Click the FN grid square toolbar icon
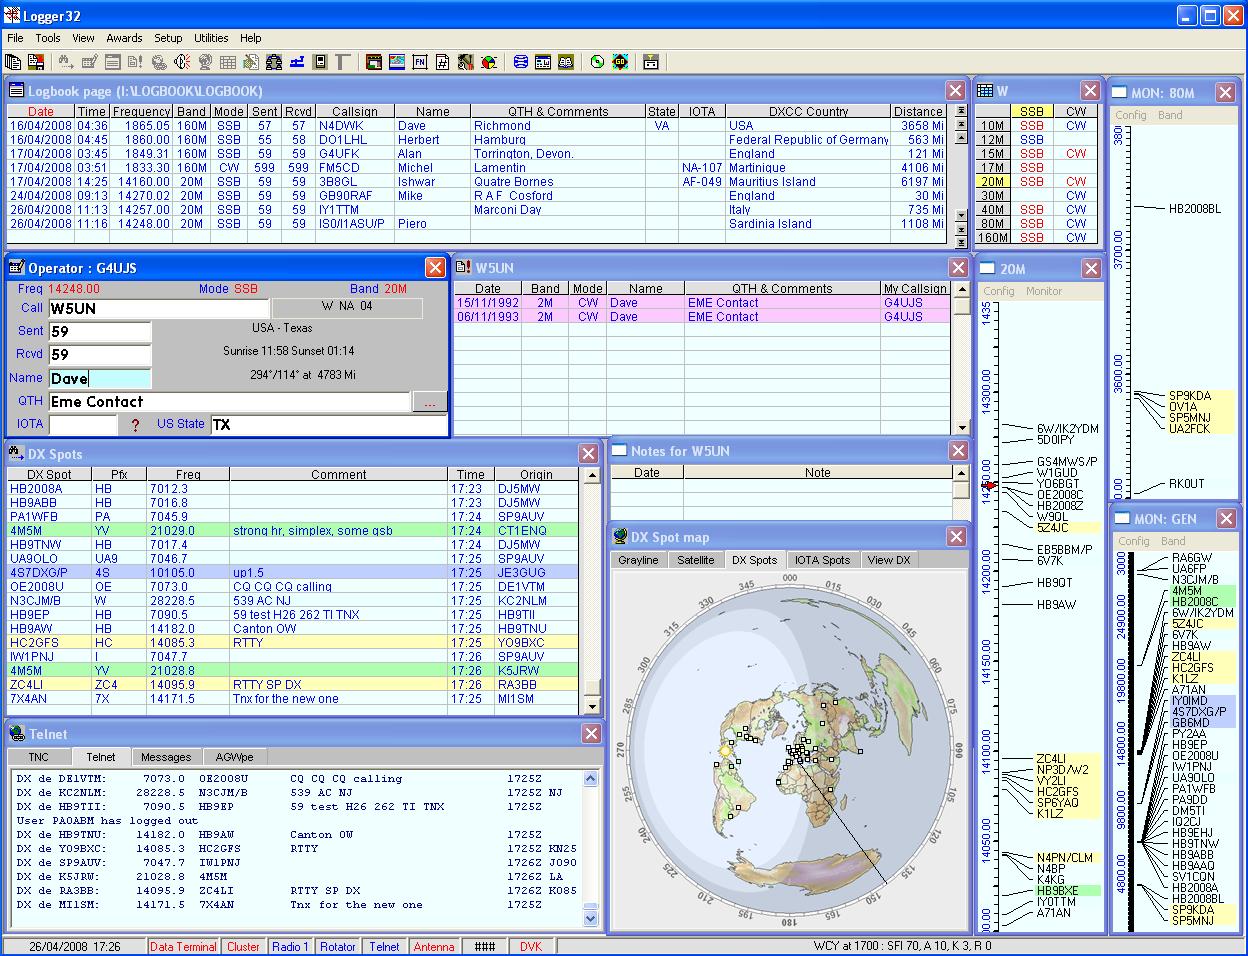 (x=419, y=62)
